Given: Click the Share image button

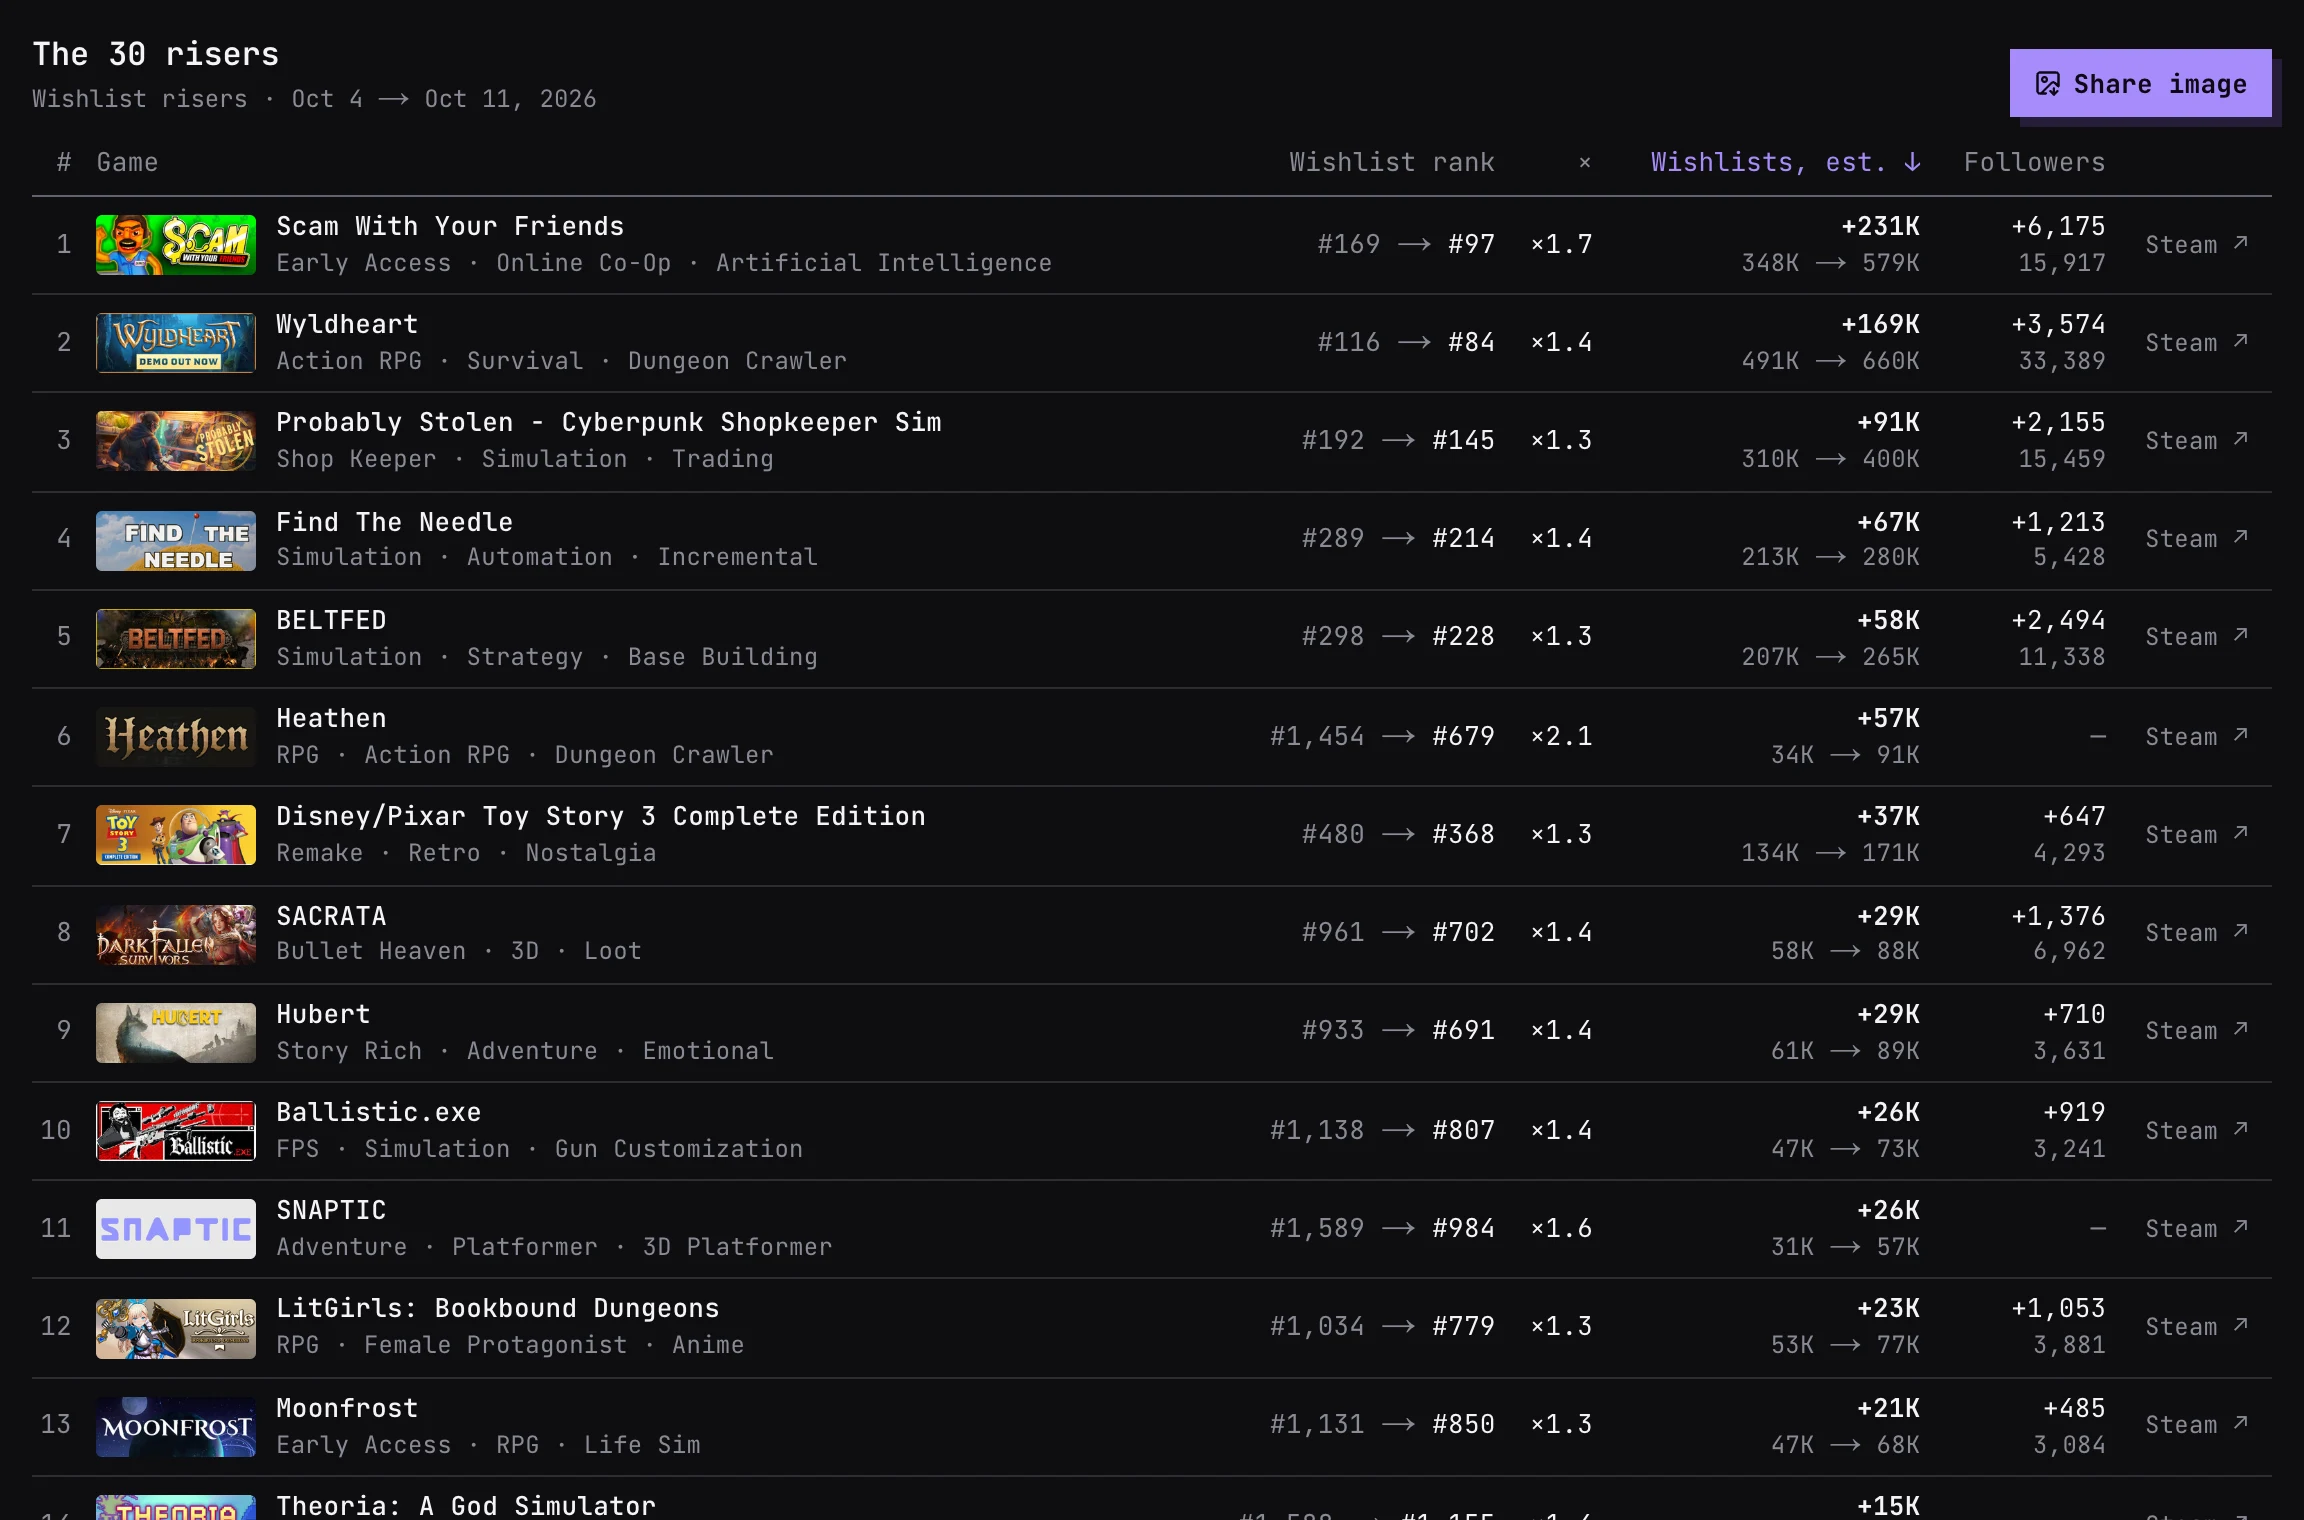Looking at the screenshot, I should point(2140,84).
